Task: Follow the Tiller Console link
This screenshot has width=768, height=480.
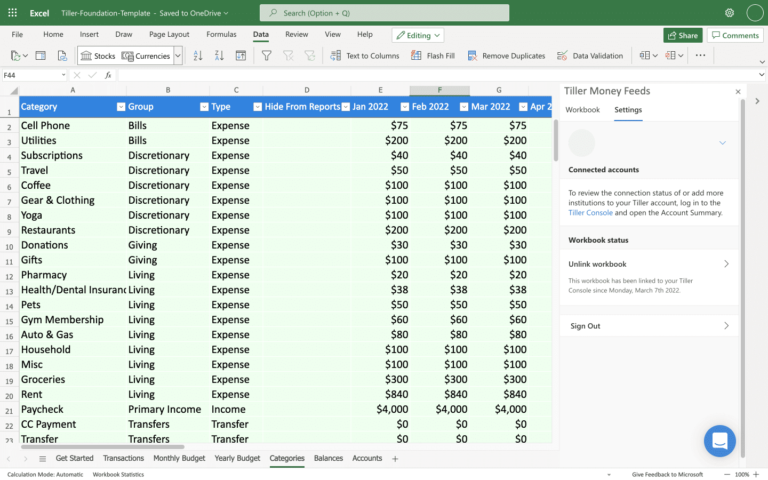Action: click(589, 213)
